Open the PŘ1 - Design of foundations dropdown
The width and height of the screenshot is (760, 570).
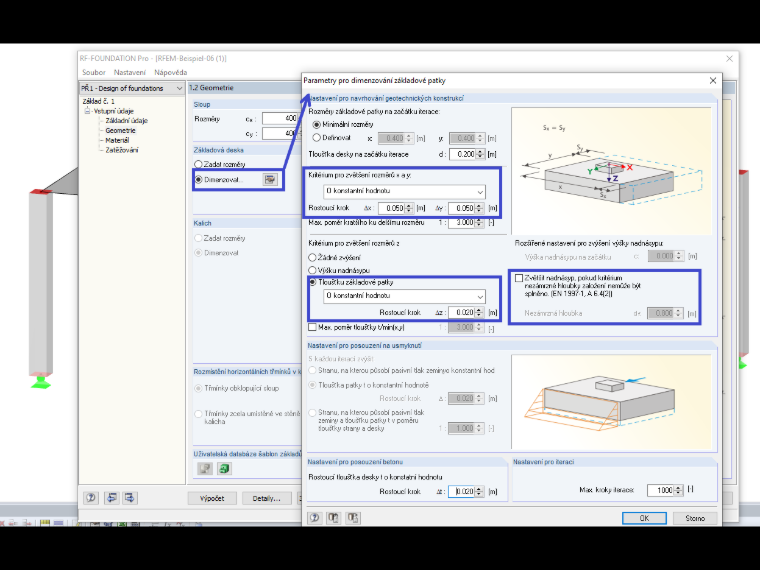point(132,88)
